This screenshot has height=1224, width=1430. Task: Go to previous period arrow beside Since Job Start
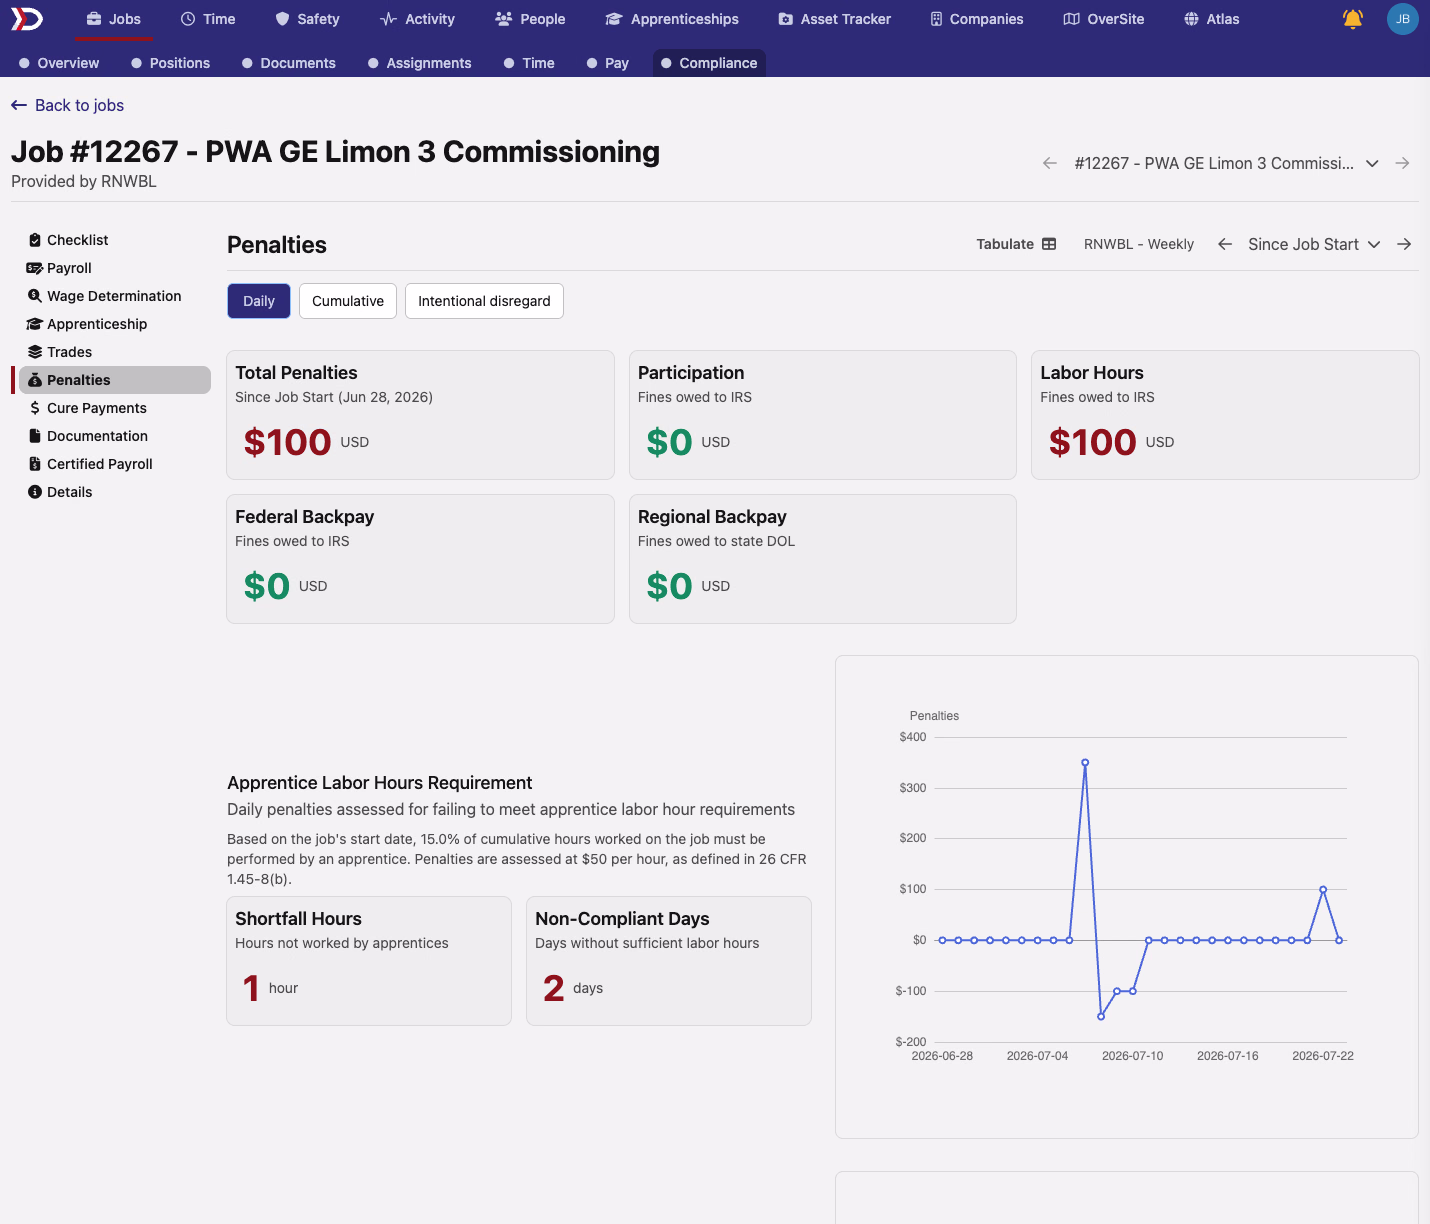(x=1225, y=244)
